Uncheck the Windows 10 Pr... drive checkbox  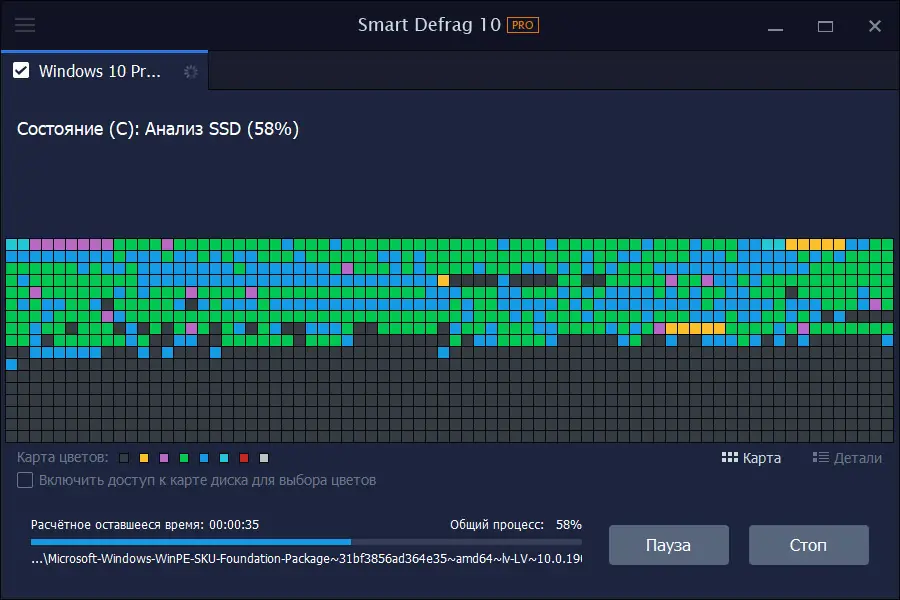tap(21, 71)
